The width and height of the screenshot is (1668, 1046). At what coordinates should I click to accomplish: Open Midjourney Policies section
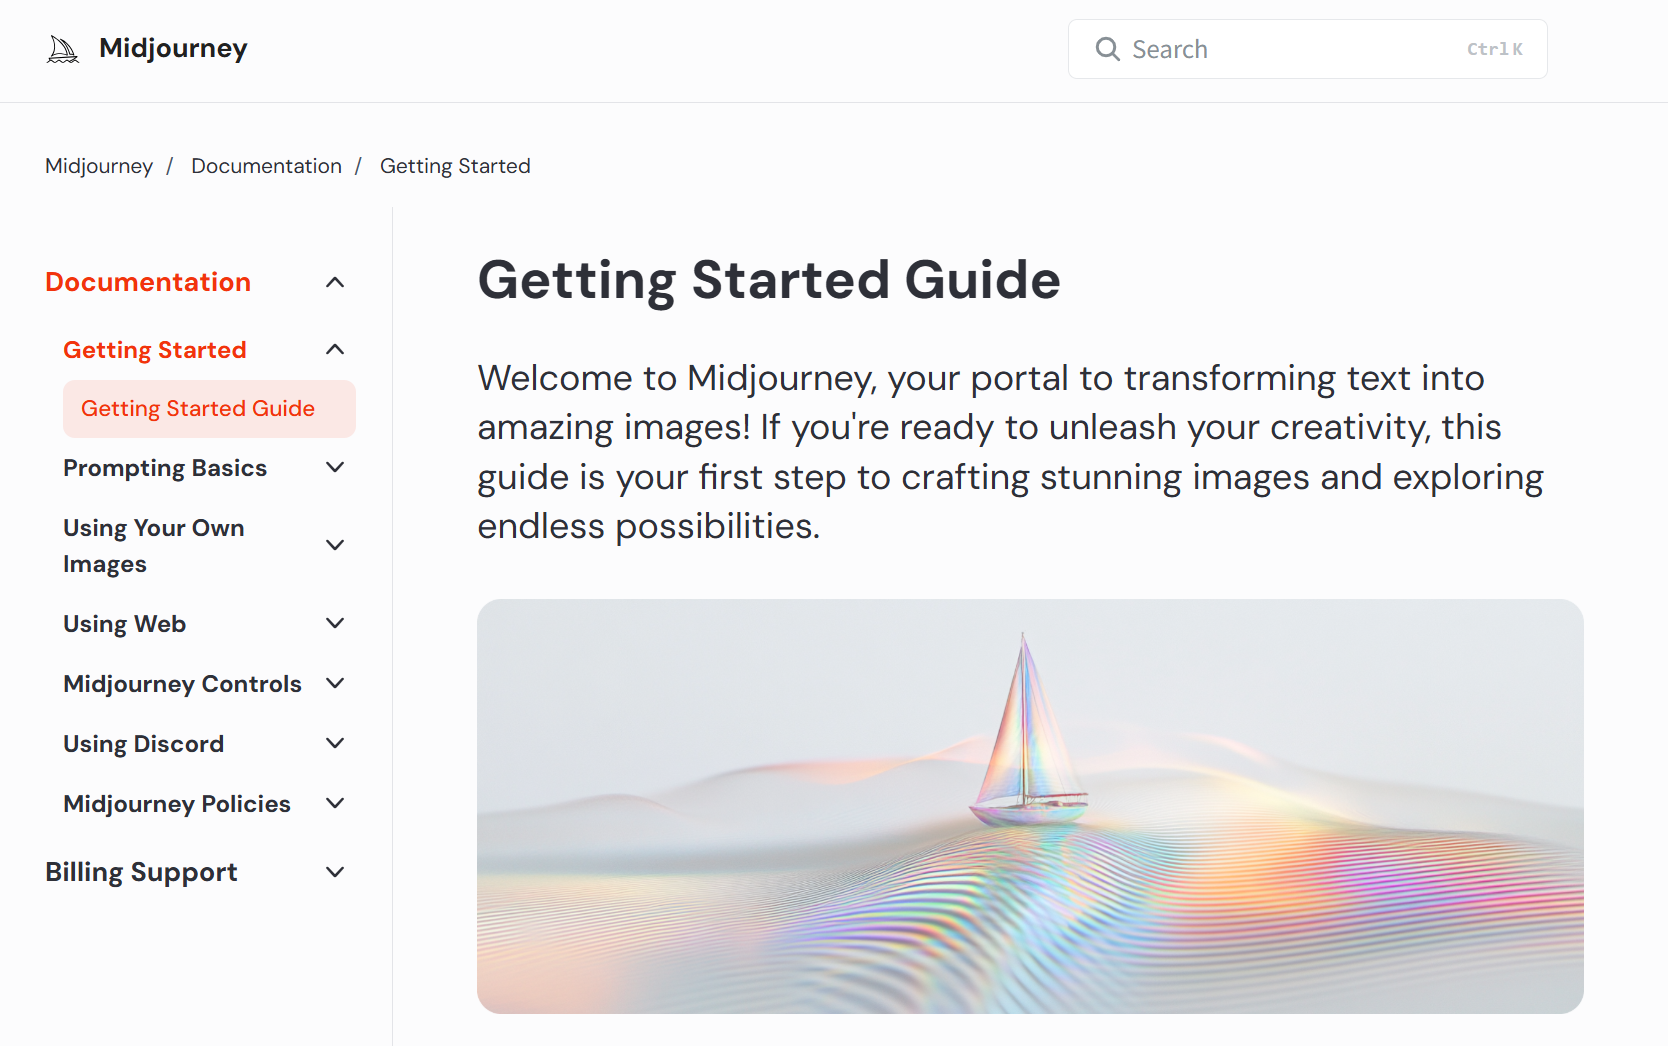(177, 804)
